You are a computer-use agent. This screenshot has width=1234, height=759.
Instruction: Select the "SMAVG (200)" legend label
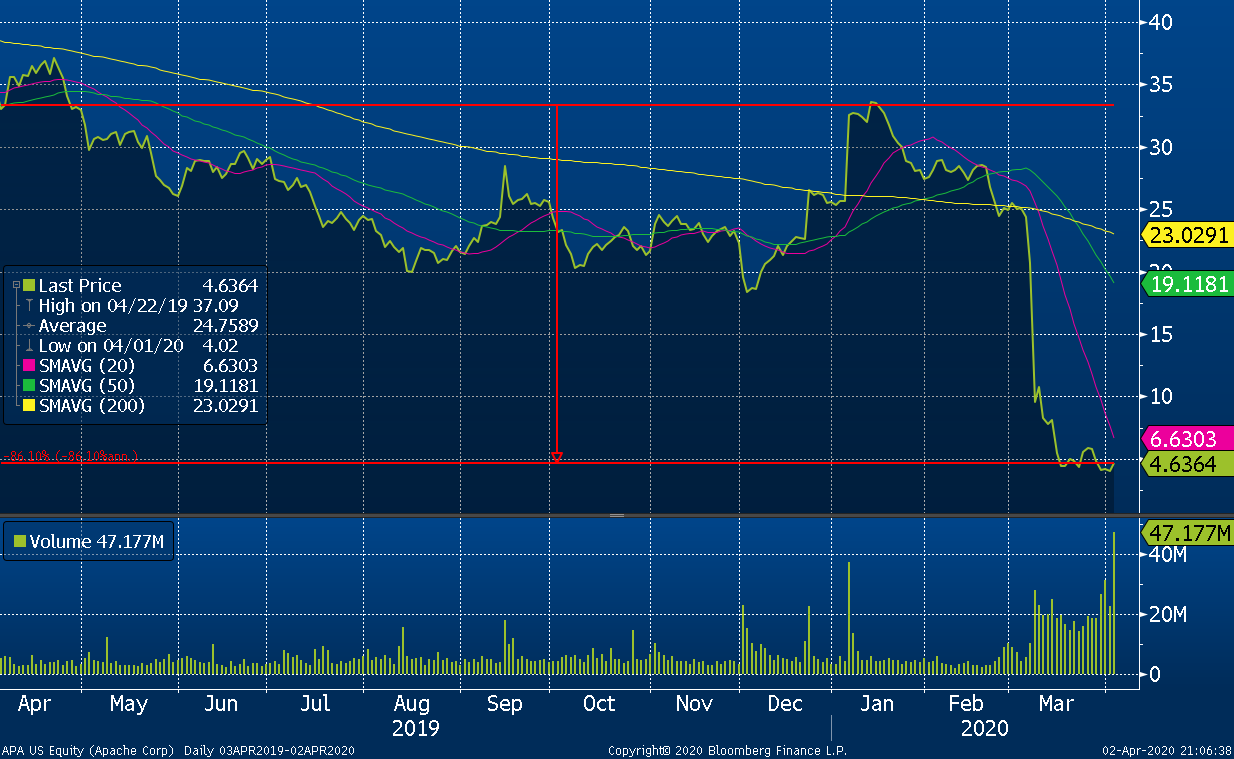[x=92, y=406]
